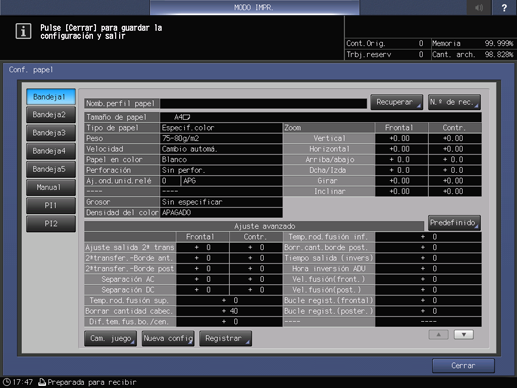Click the down arrow page button

click(x=464, y=335)
